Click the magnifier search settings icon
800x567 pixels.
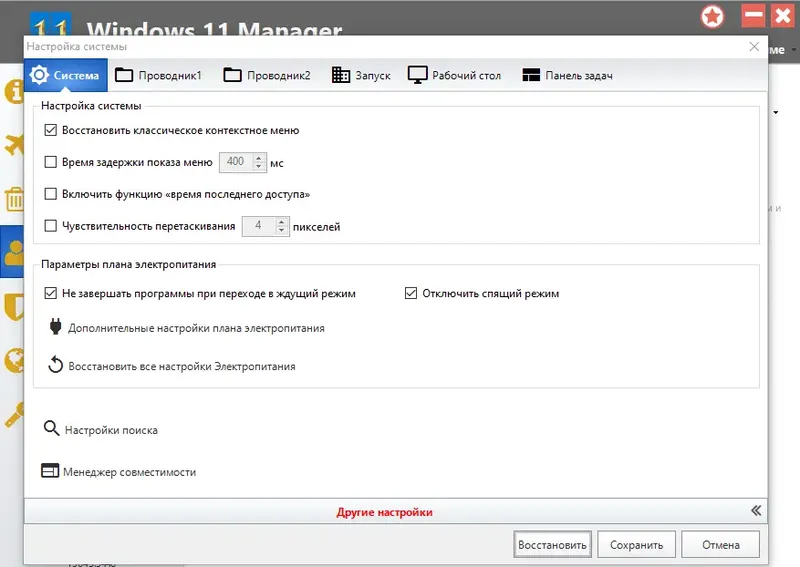(x=51, y=428)
